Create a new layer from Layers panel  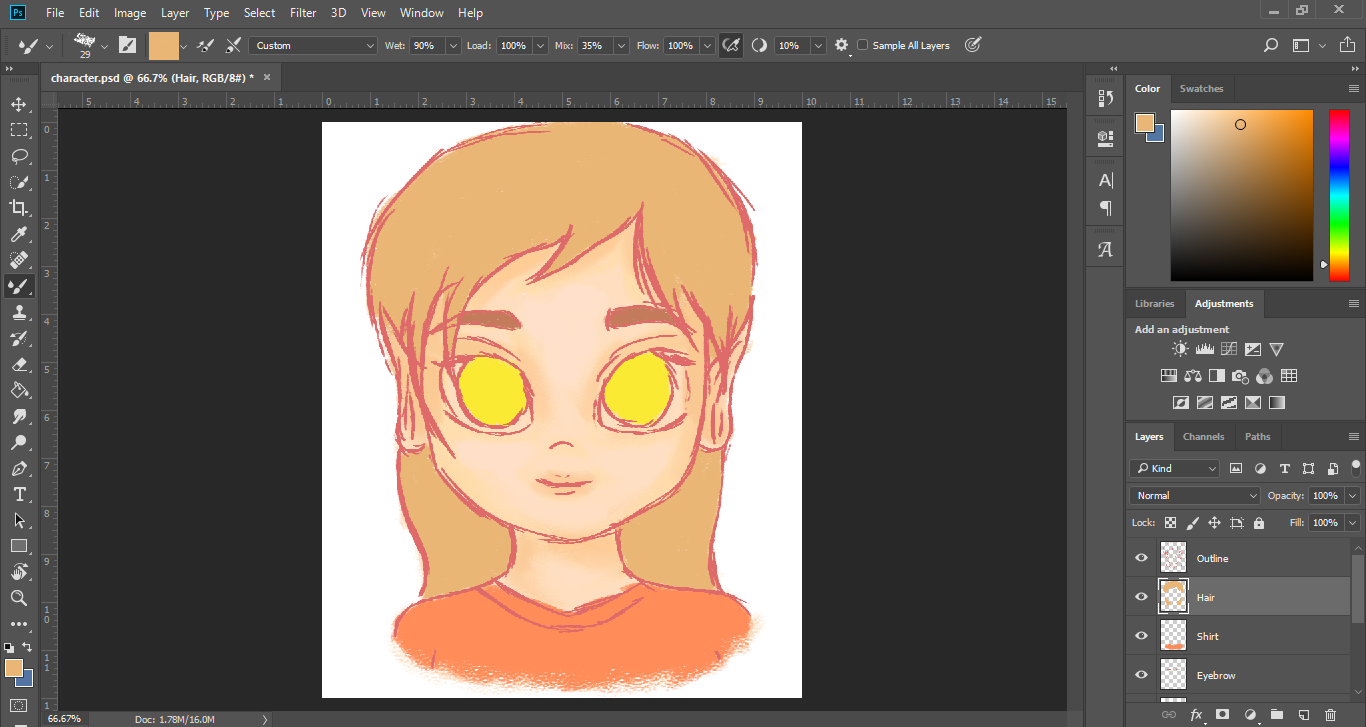[x=1303, y=715]
